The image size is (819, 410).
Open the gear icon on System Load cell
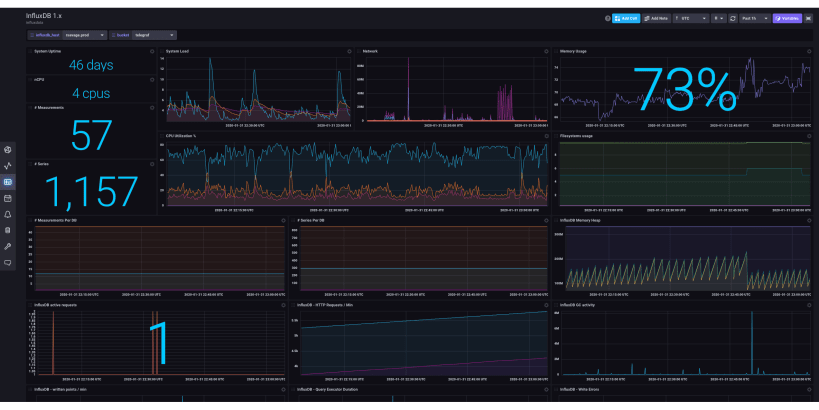click(x=347, y=51)
